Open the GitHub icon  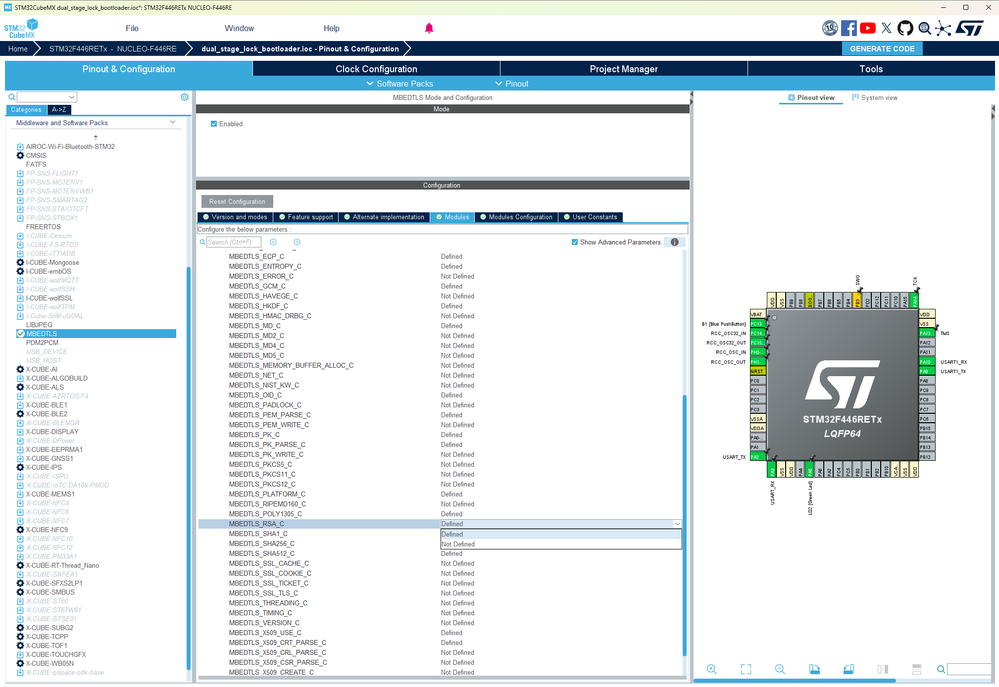click(905, 28)
